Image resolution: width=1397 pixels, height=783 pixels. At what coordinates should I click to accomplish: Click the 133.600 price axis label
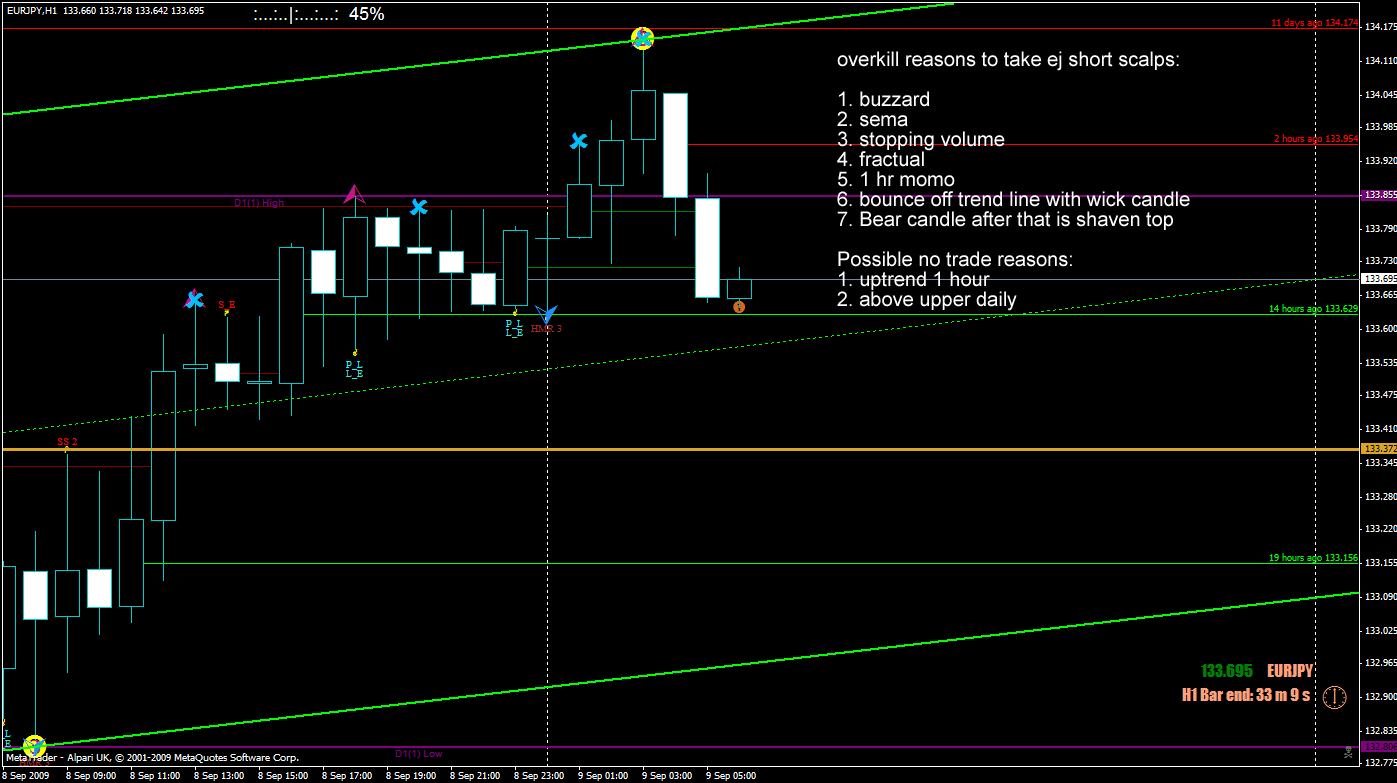(x=1380, y=328)
